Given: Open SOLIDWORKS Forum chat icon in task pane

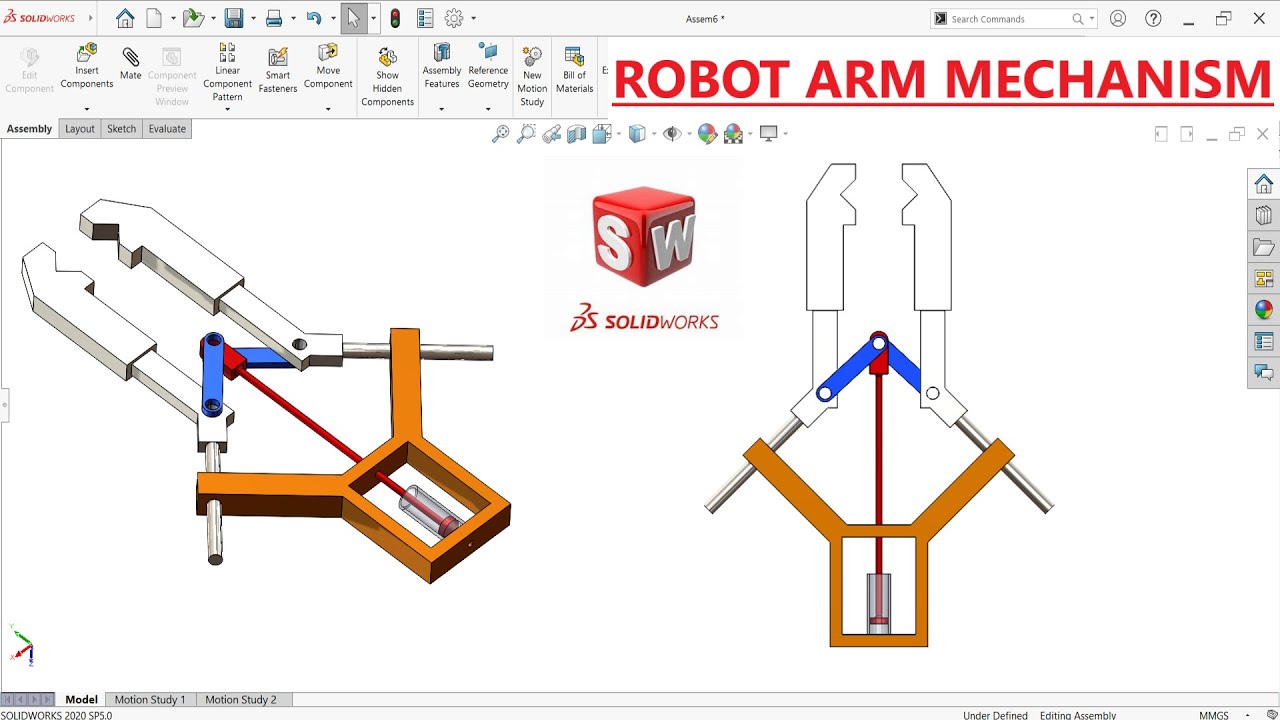Looking at the screenshot, I should point(1264,373).
